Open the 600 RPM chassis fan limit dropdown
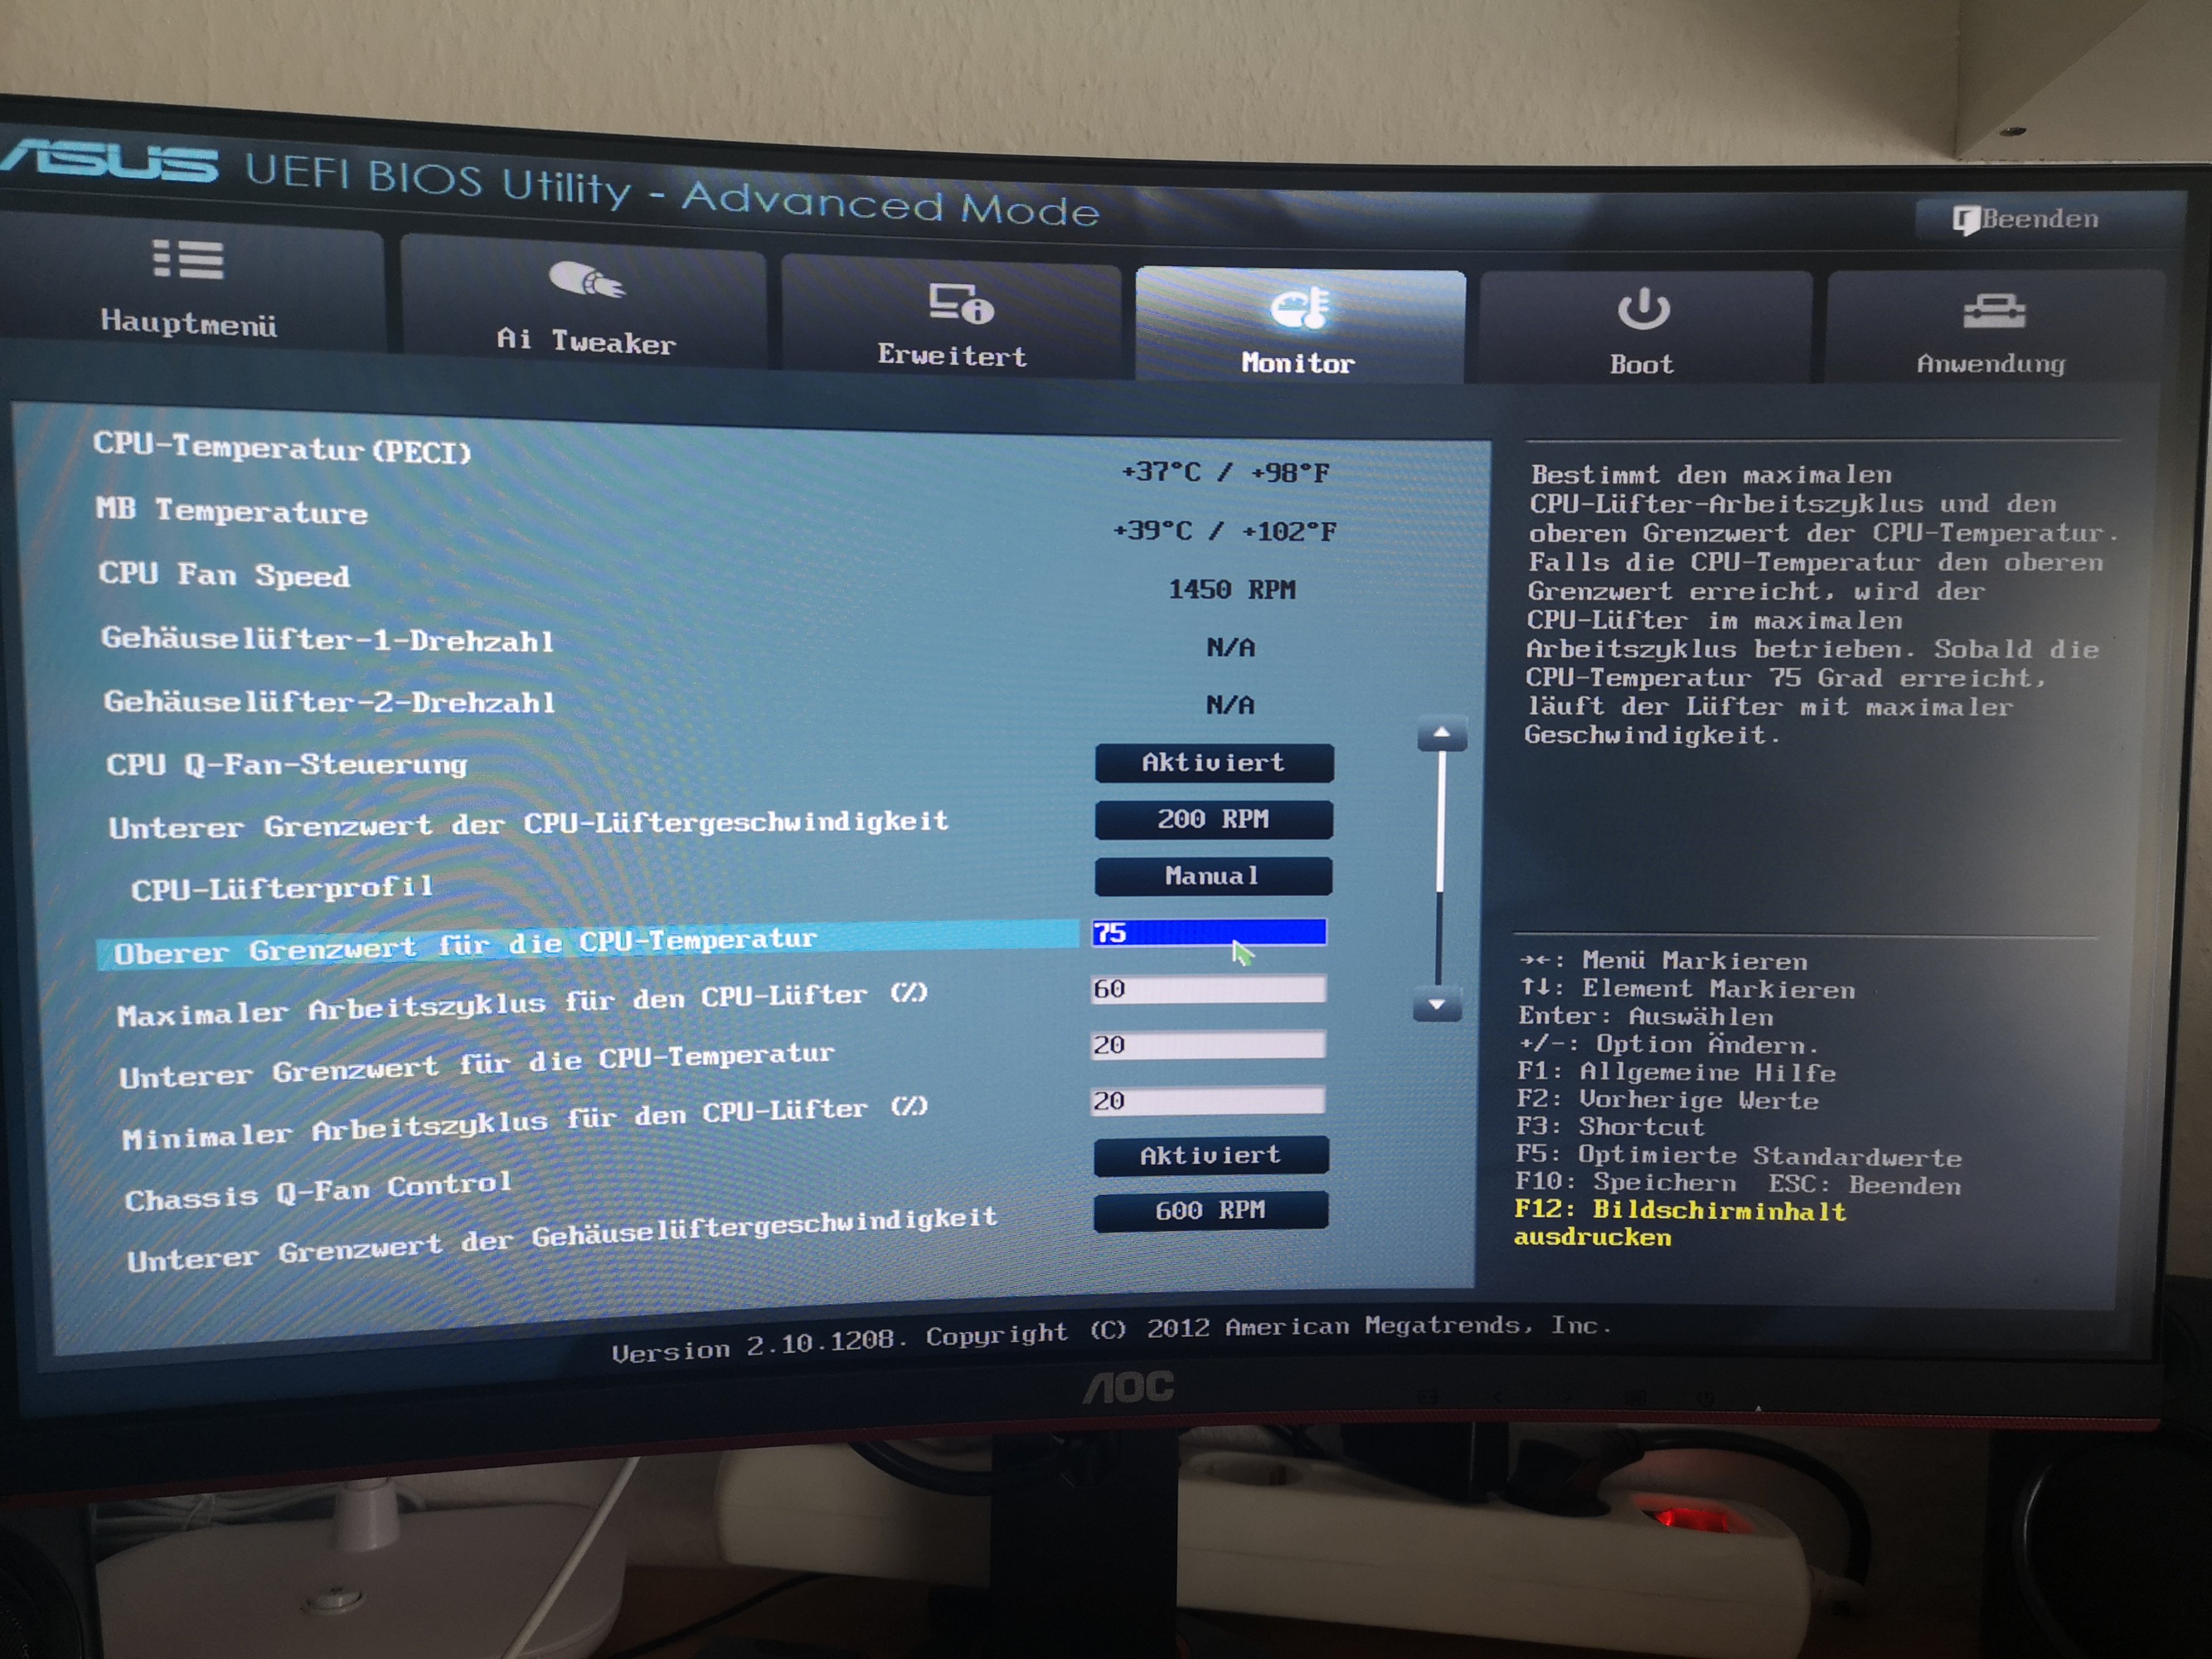 (x=1210, y=1211)
